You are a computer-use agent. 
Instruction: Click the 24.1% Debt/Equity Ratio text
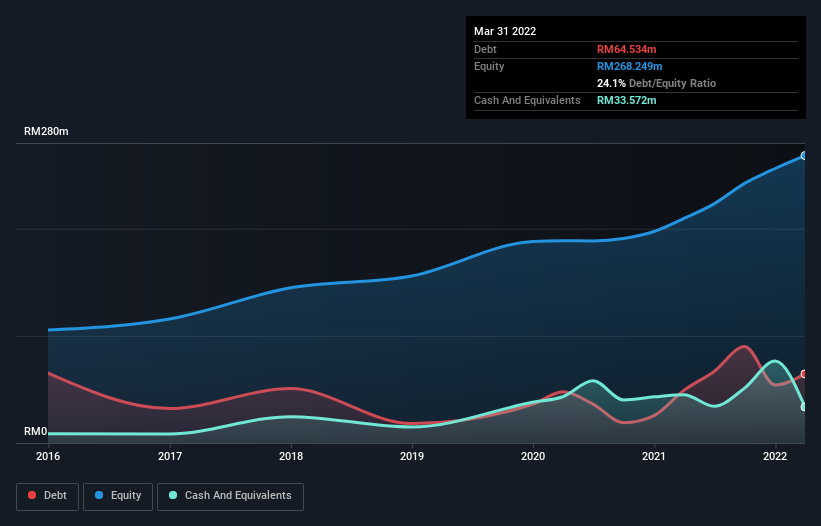point(656,83)
